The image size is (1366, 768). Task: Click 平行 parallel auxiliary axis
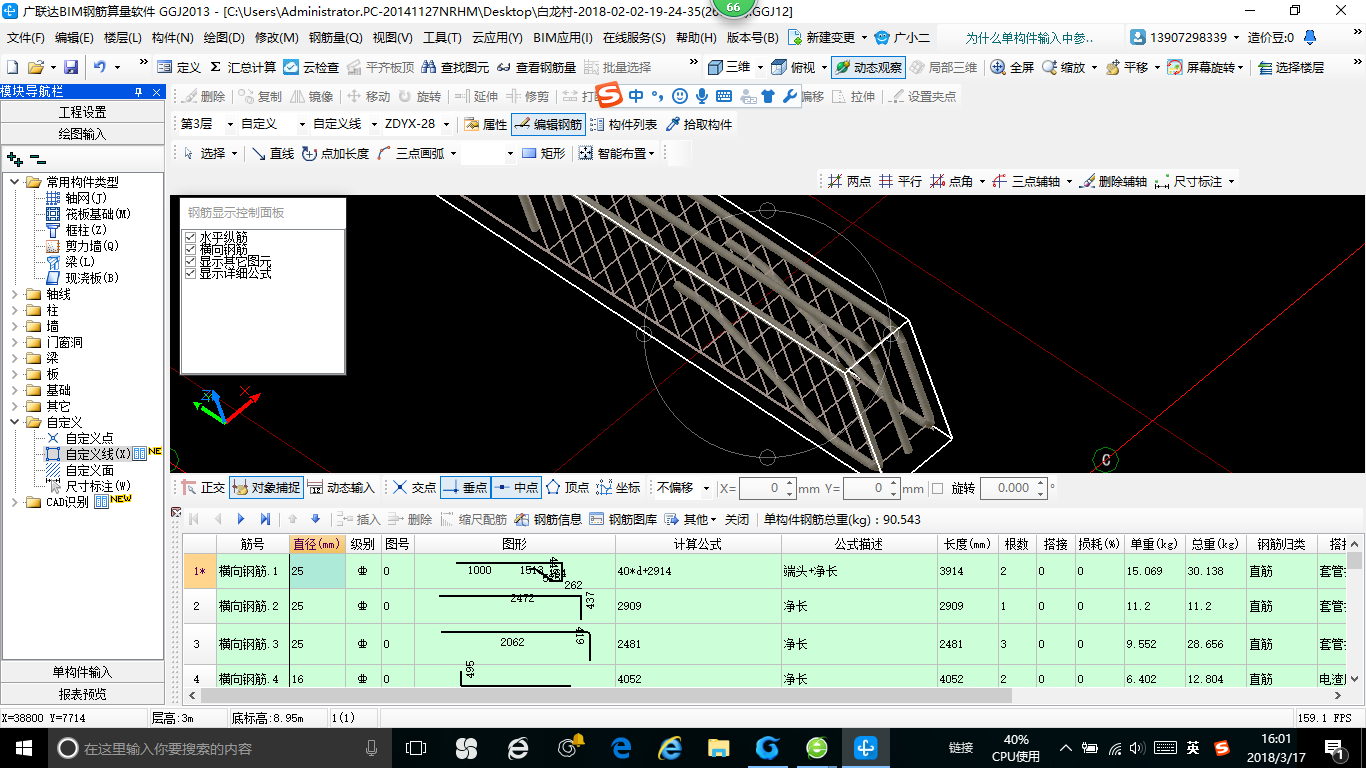(x=900, y=181)
